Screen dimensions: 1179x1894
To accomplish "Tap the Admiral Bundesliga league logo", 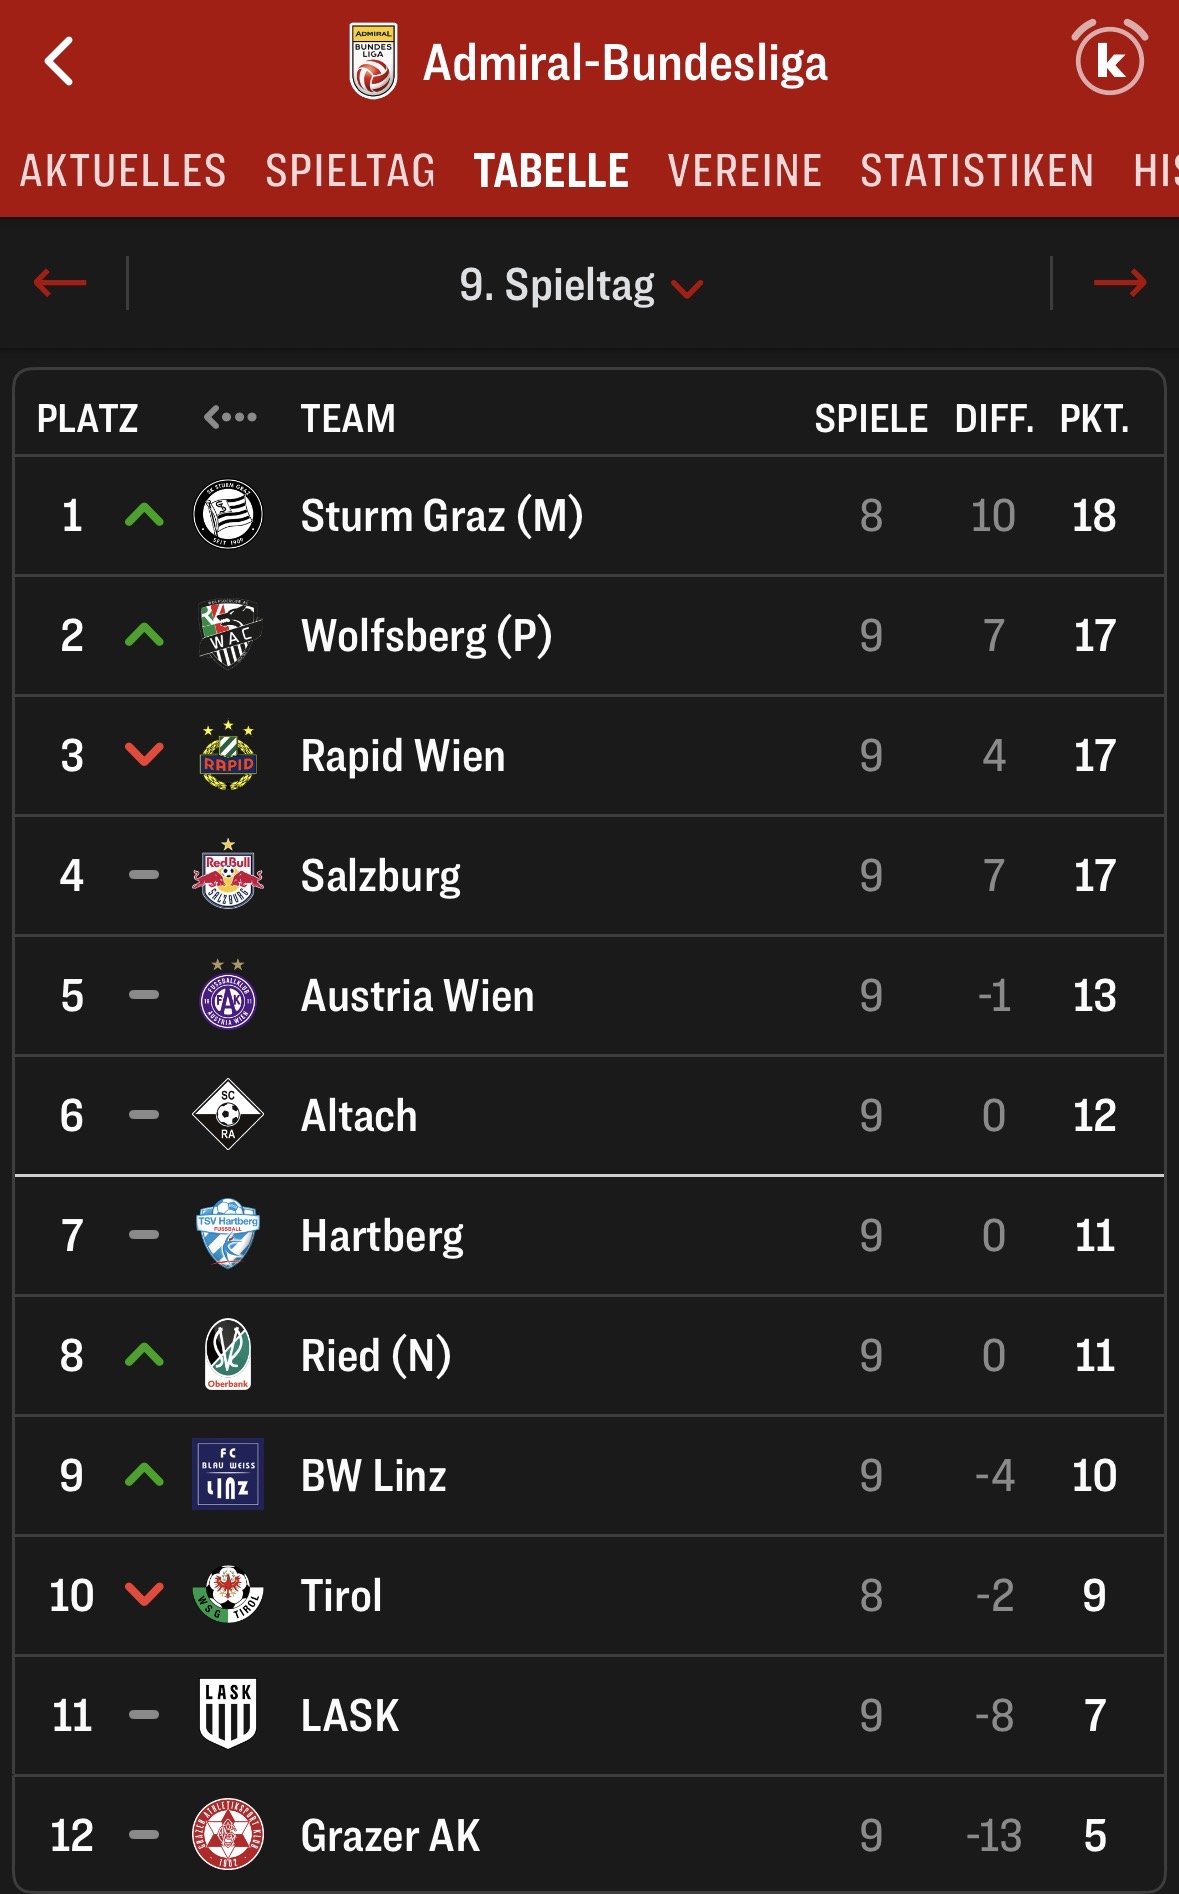I will tap(373, 62).
